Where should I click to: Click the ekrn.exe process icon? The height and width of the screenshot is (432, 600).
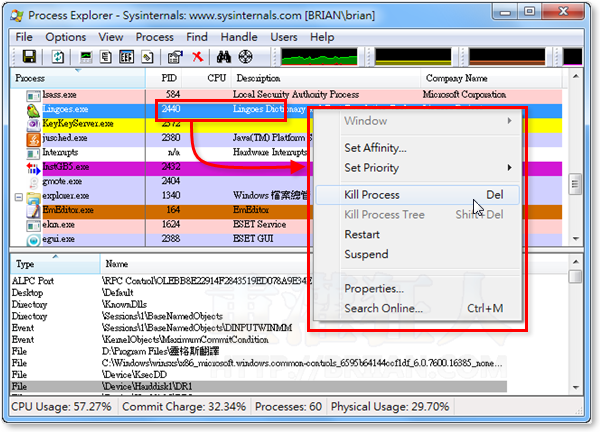point(33,225)
